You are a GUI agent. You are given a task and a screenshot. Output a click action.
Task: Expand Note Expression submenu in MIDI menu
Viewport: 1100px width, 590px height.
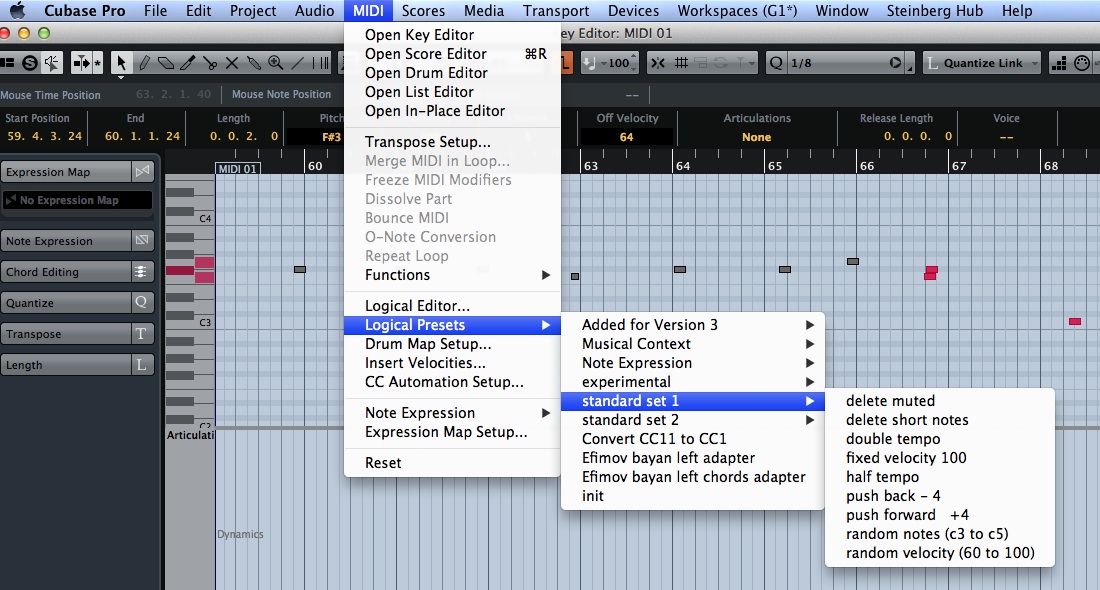coord(452,413)
